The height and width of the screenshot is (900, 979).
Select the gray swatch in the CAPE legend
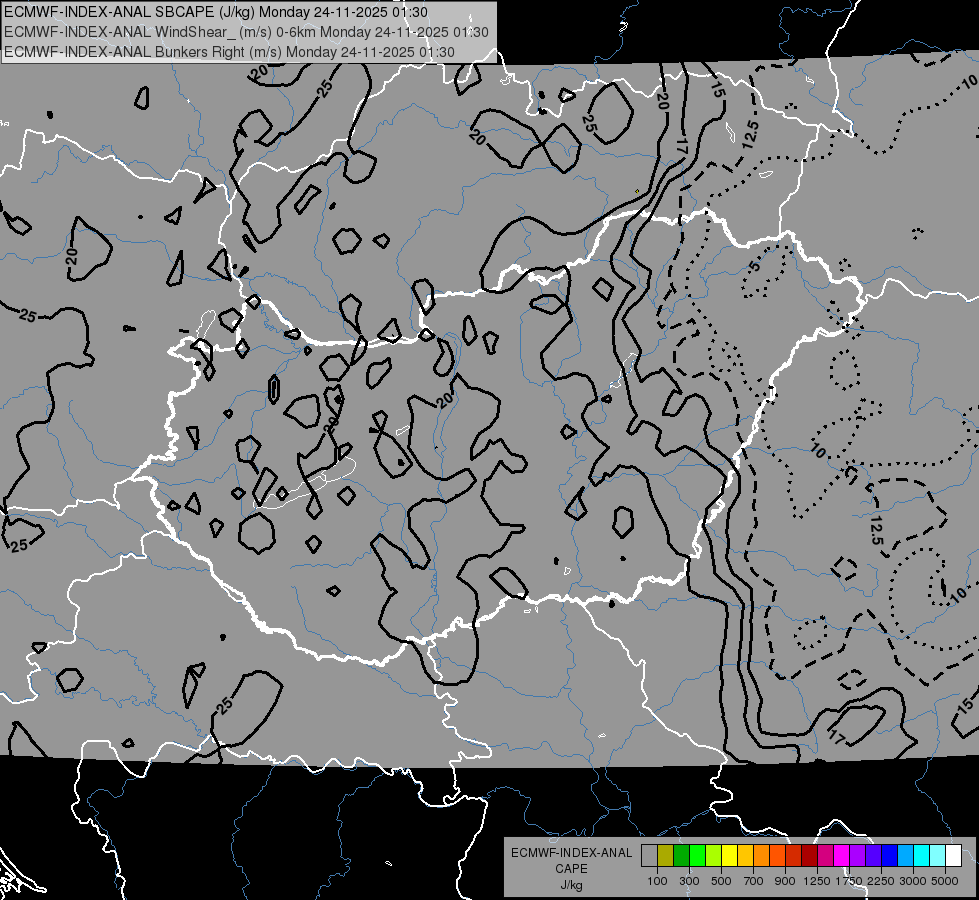point(649,856)
